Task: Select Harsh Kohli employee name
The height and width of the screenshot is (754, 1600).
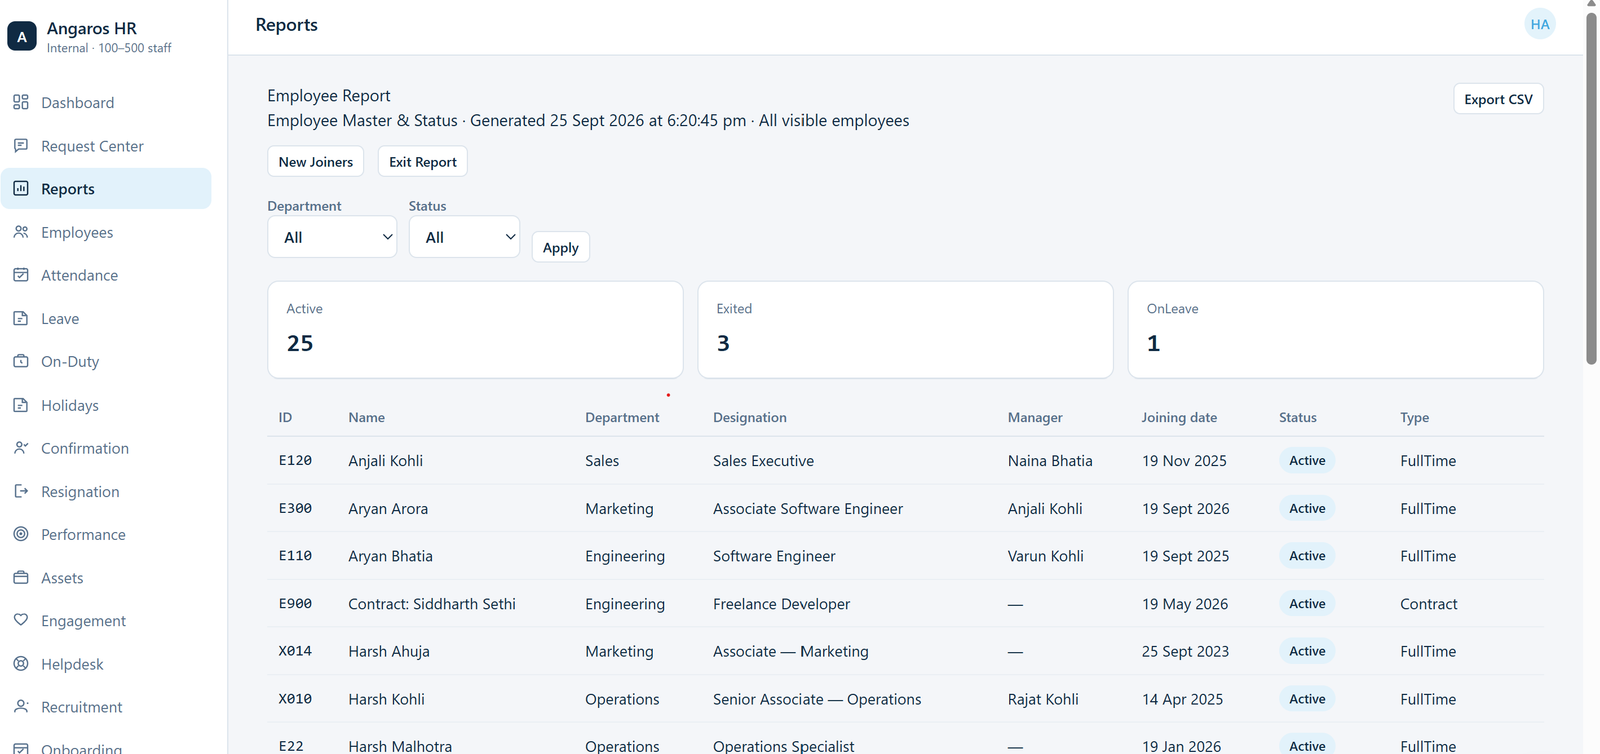Action: tap(387, 699)
